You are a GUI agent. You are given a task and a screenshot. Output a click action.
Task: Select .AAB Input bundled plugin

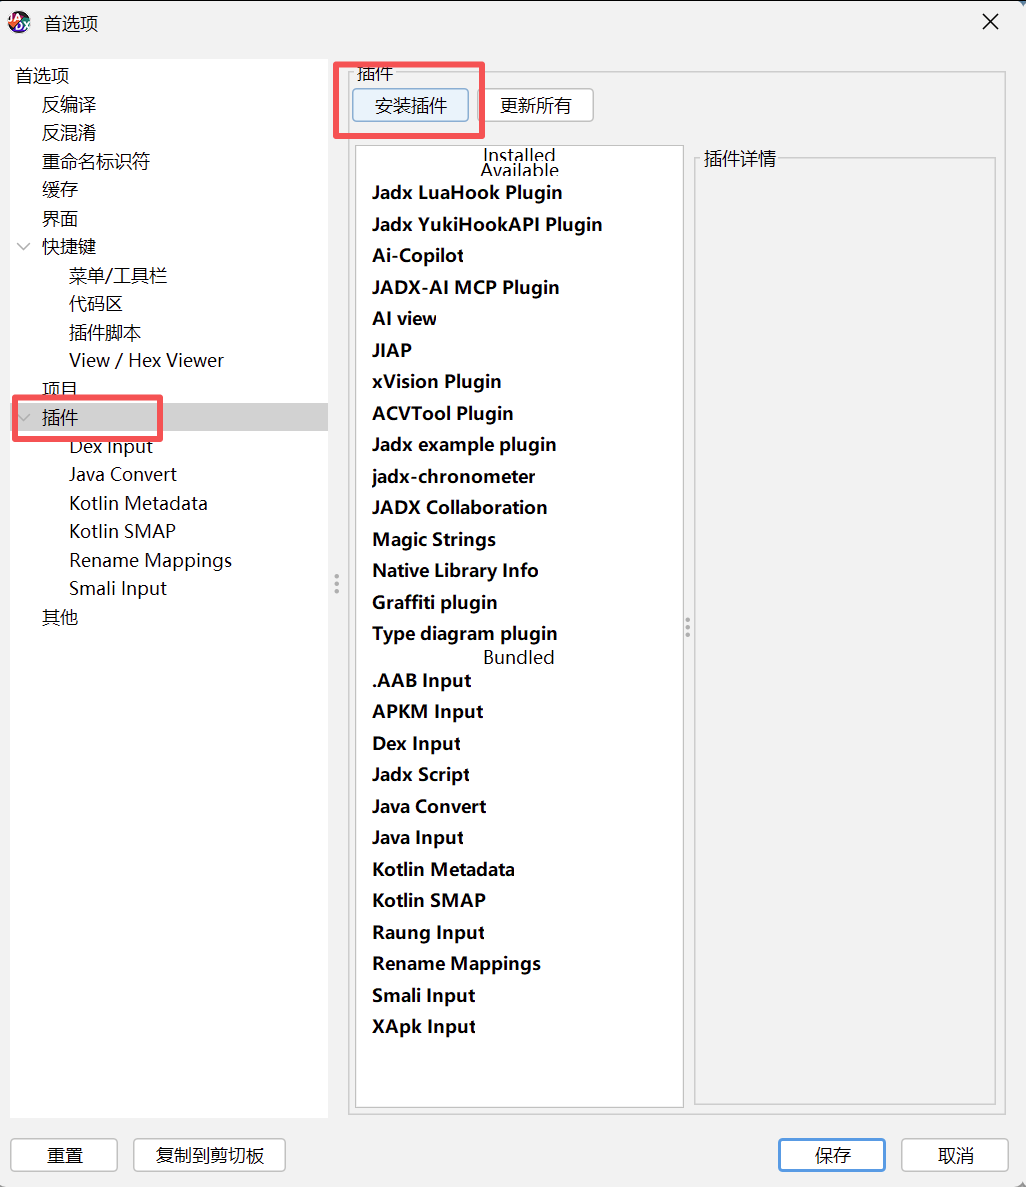click(421, 681)
